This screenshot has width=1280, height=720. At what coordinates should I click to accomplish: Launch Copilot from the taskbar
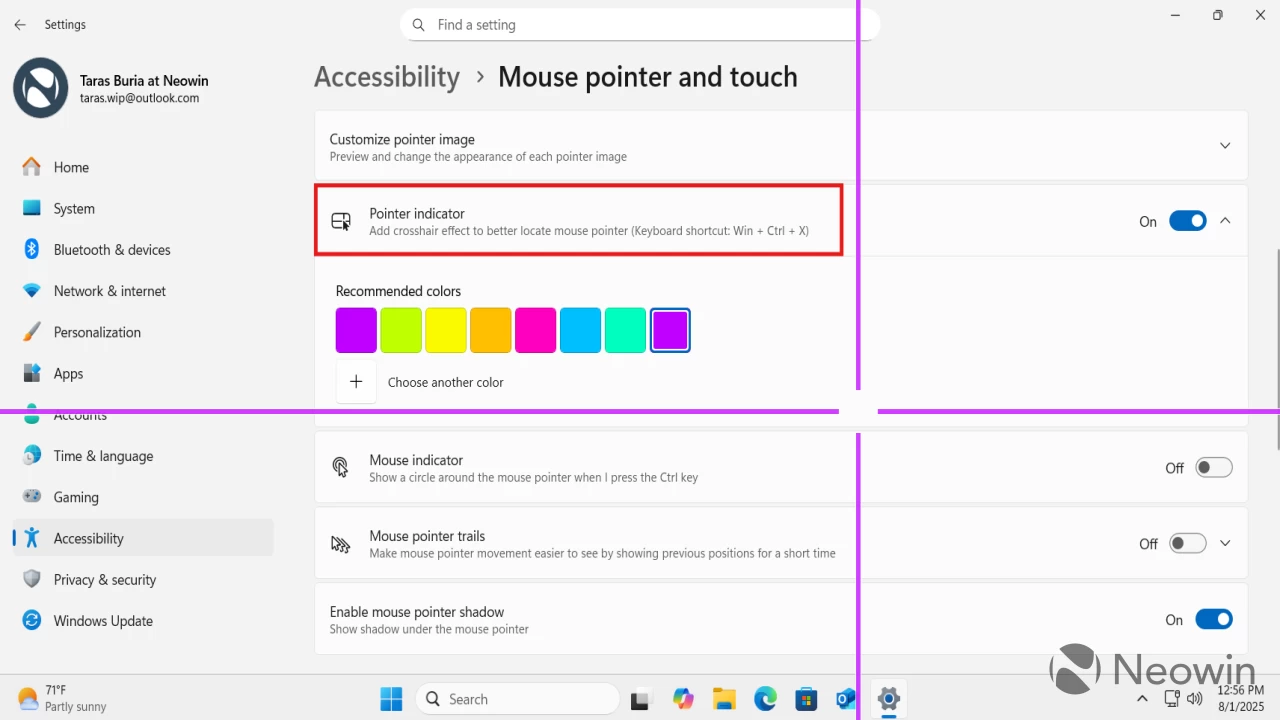click(x=683, y=699)
